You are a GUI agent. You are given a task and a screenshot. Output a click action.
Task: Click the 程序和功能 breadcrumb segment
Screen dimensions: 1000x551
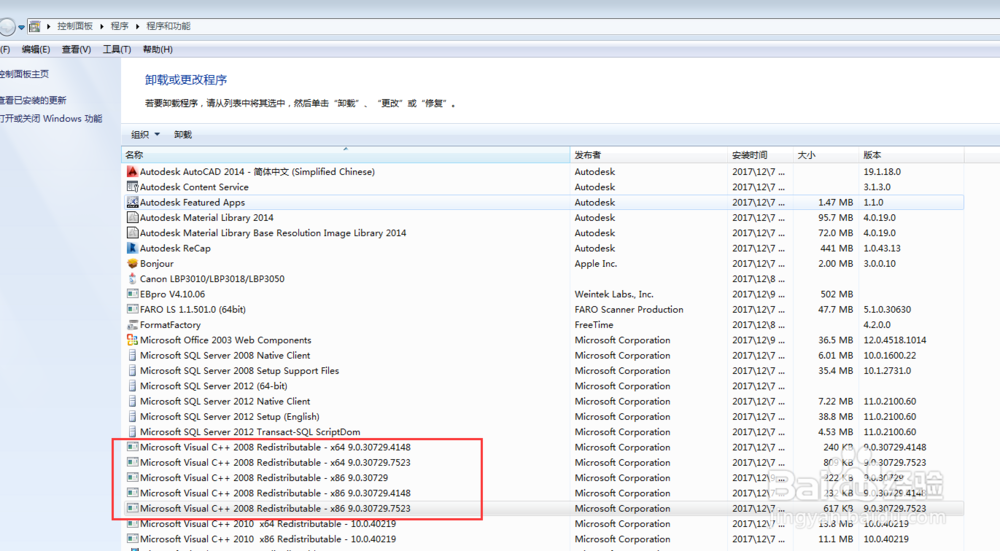[x=168, y=26]
